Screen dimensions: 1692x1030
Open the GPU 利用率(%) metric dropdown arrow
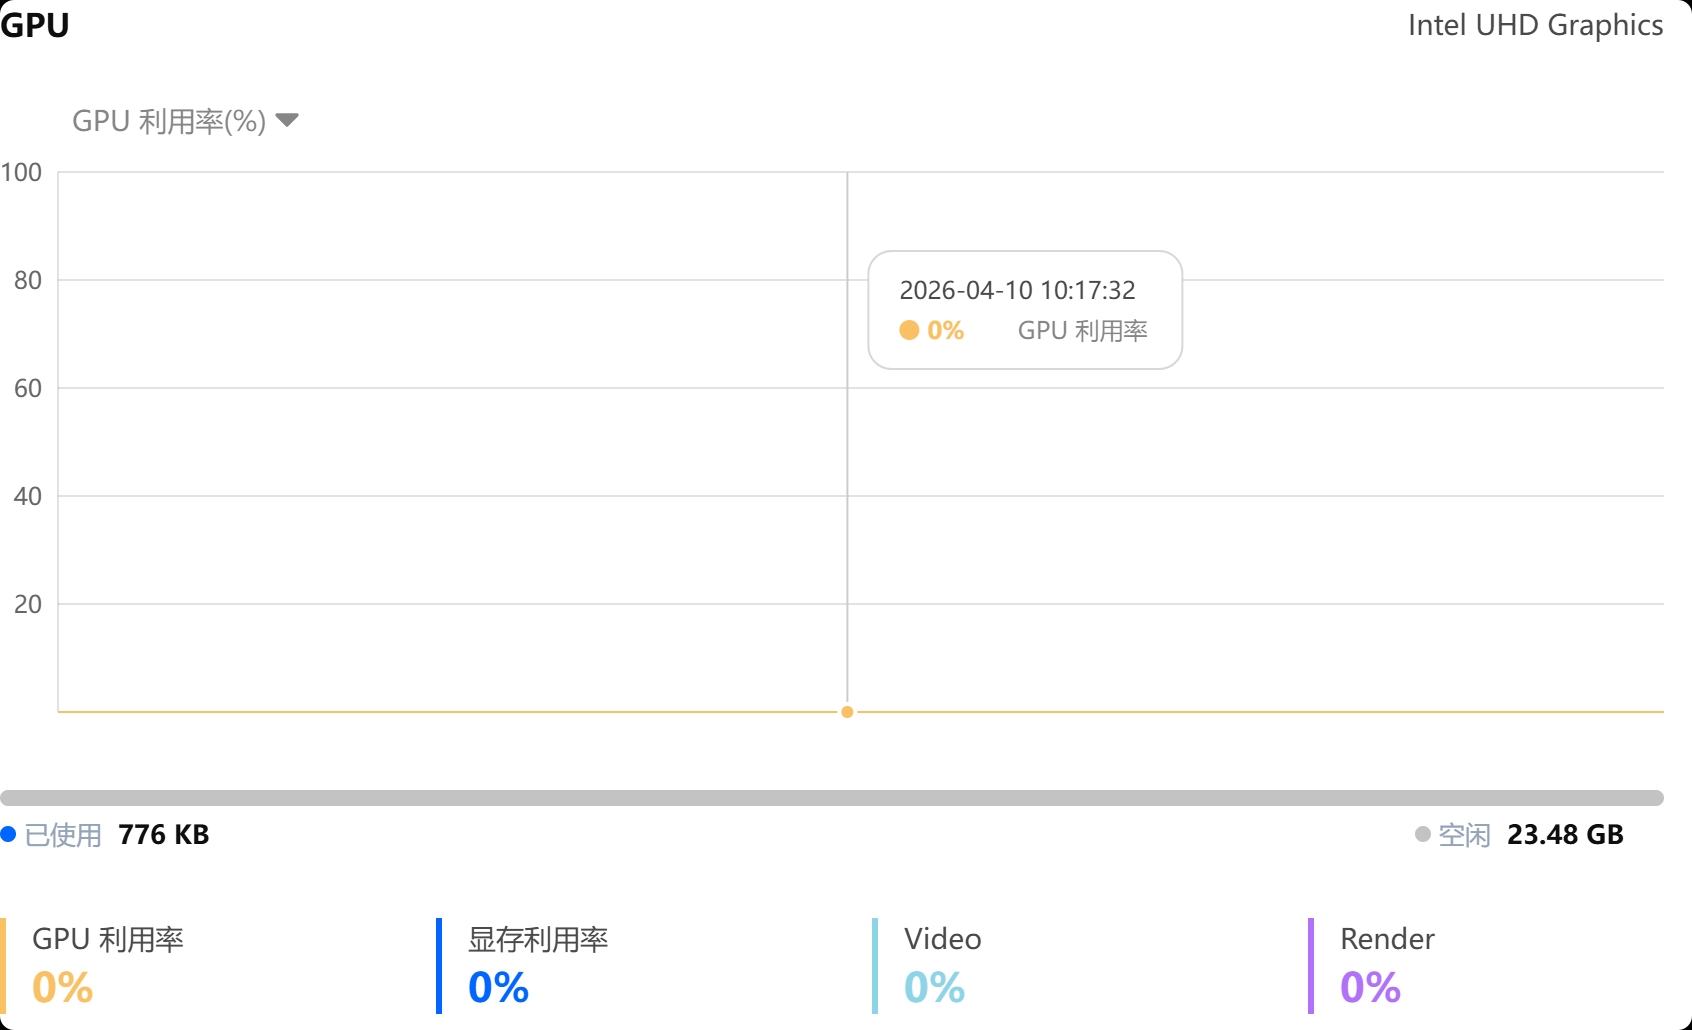click(287, 121)
